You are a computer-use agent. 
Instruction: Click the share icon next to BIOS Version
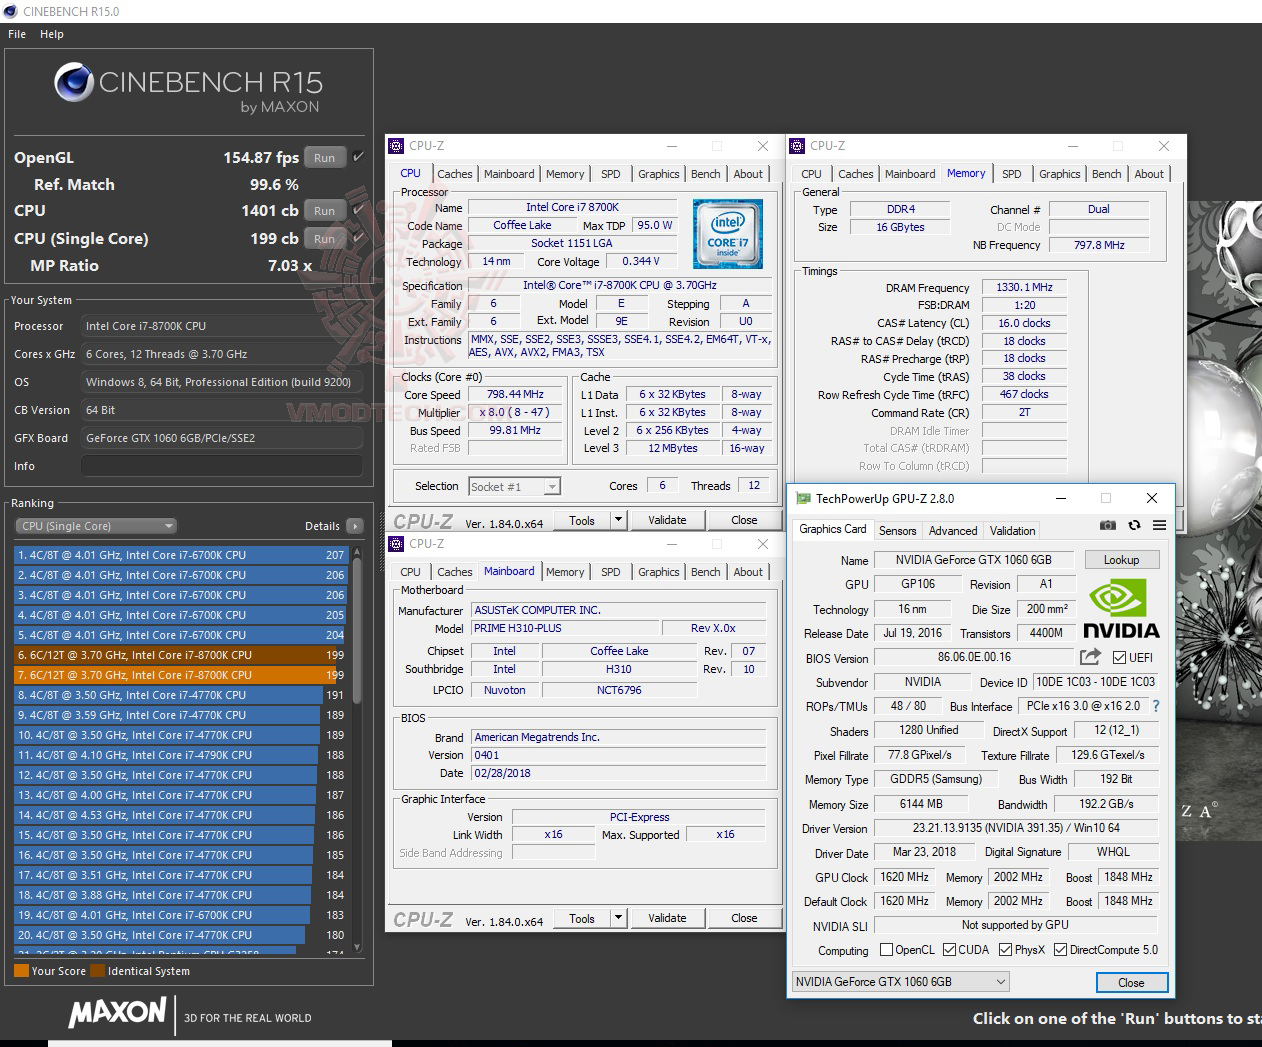point(1090,657)
